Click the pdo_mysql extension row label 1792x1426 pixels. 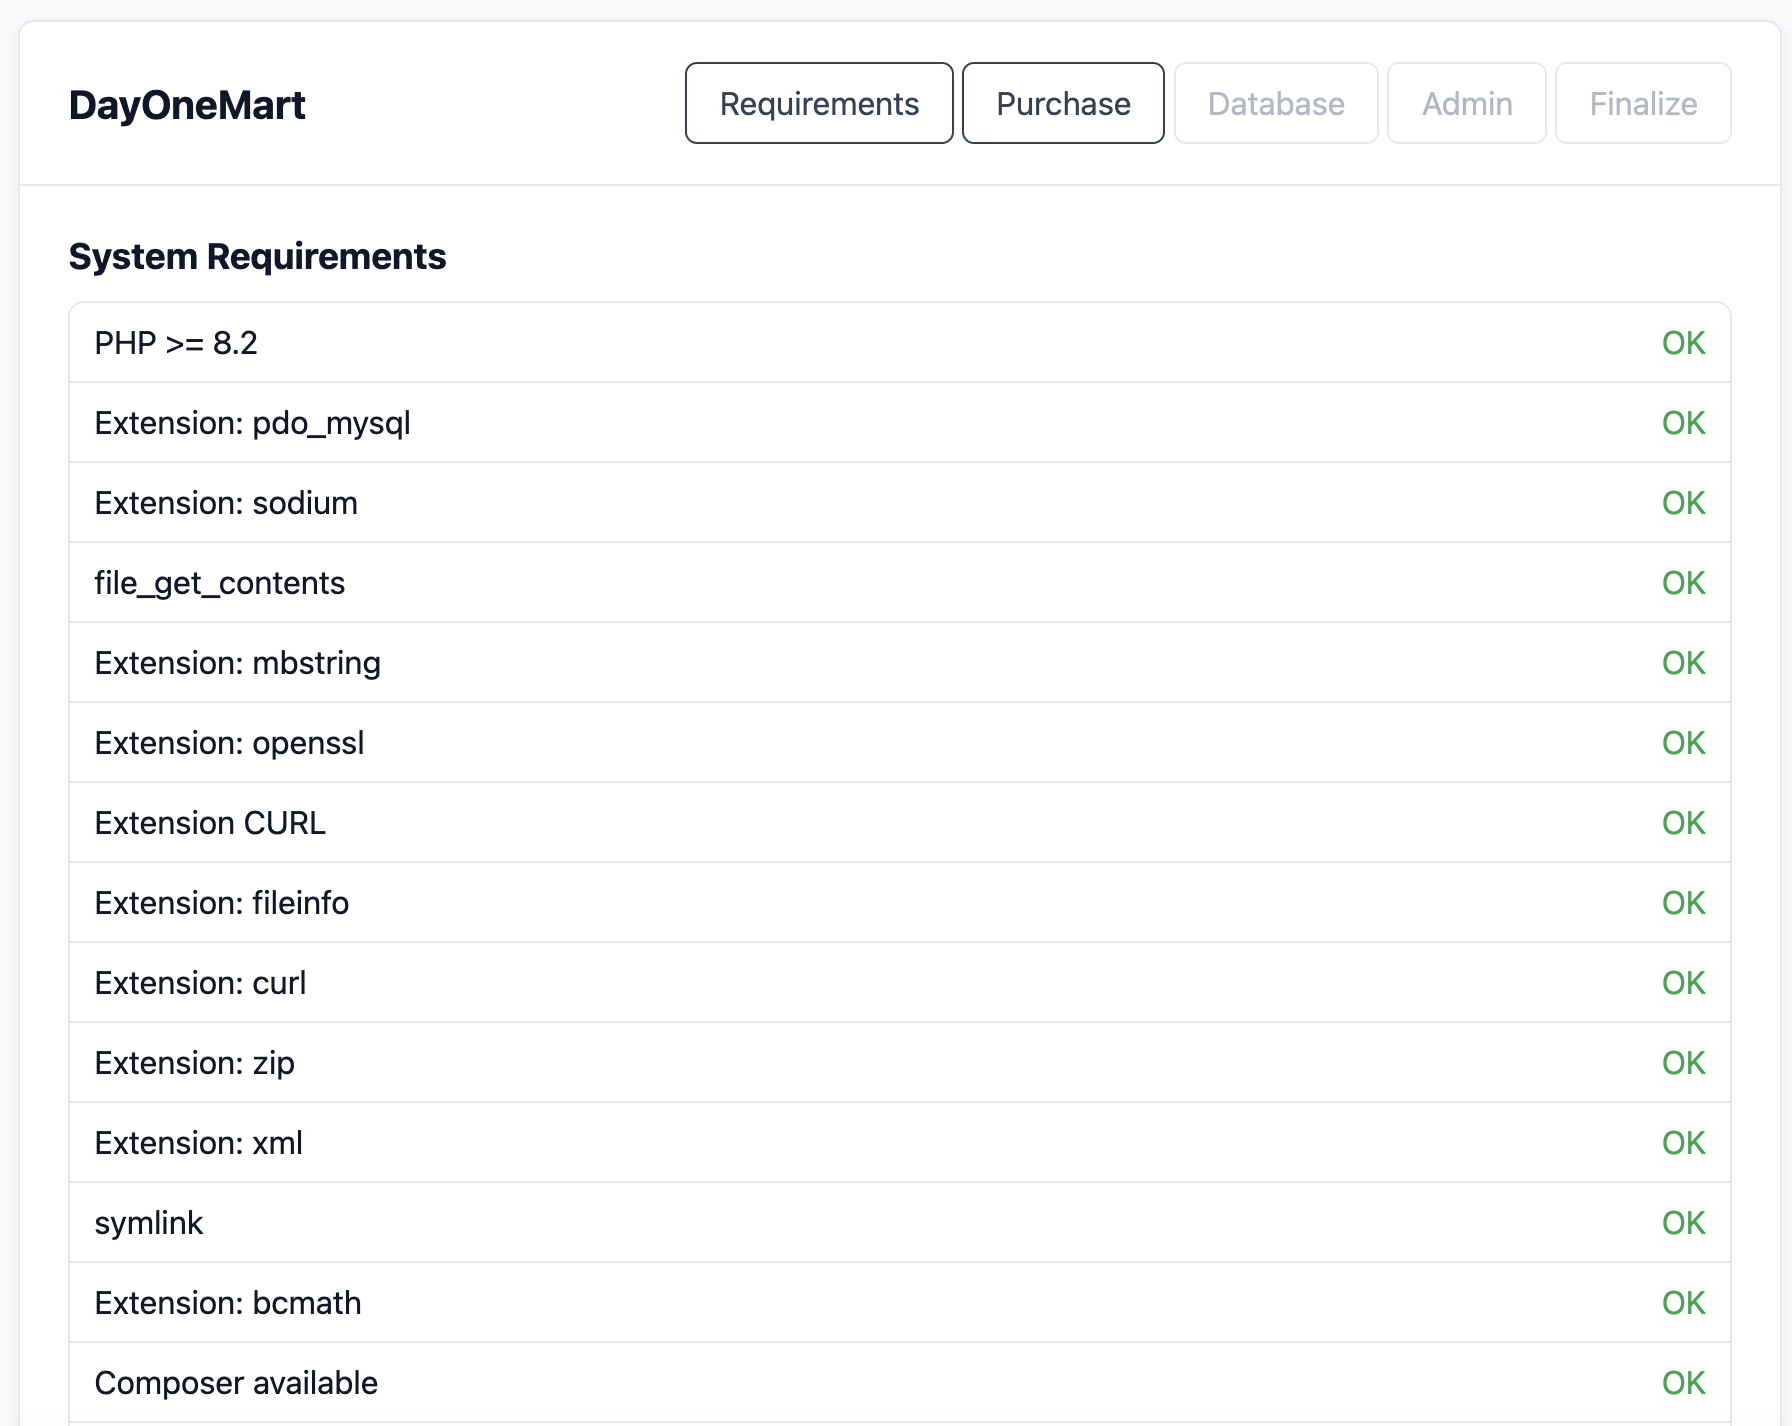click(252, 423)
